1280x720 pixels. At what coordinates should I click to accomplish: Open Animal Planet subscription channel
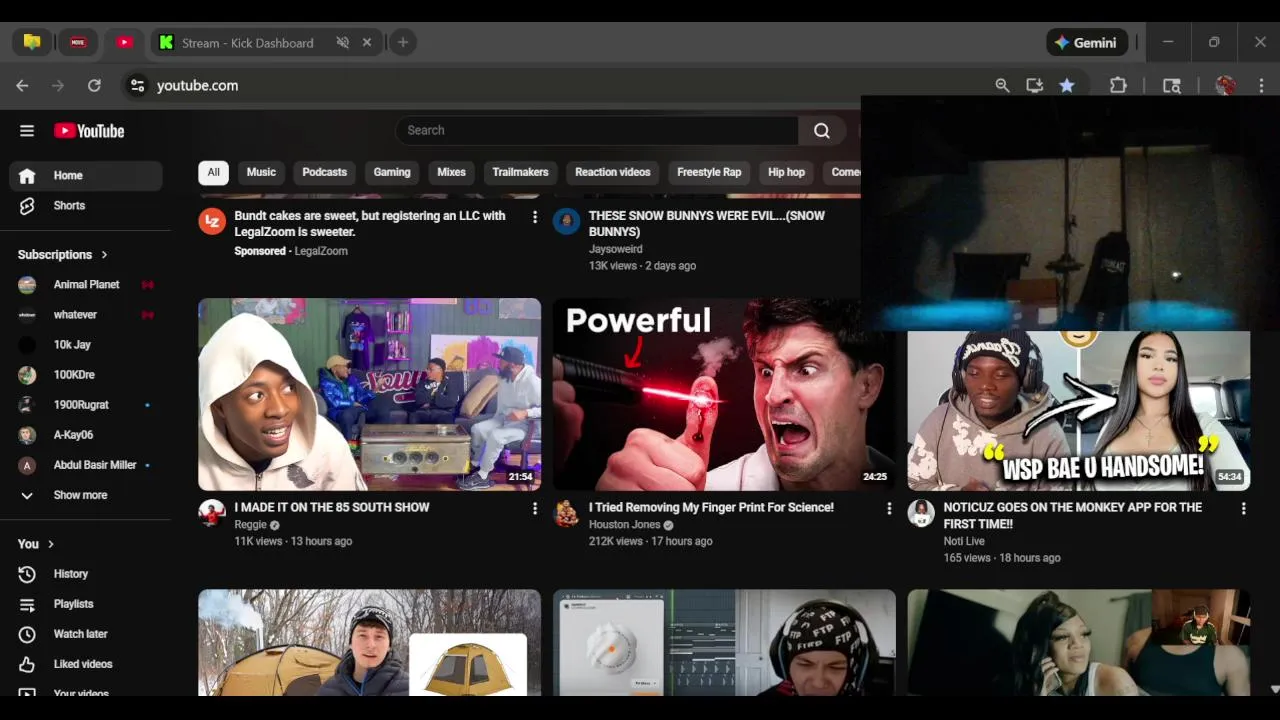(86, 285)
